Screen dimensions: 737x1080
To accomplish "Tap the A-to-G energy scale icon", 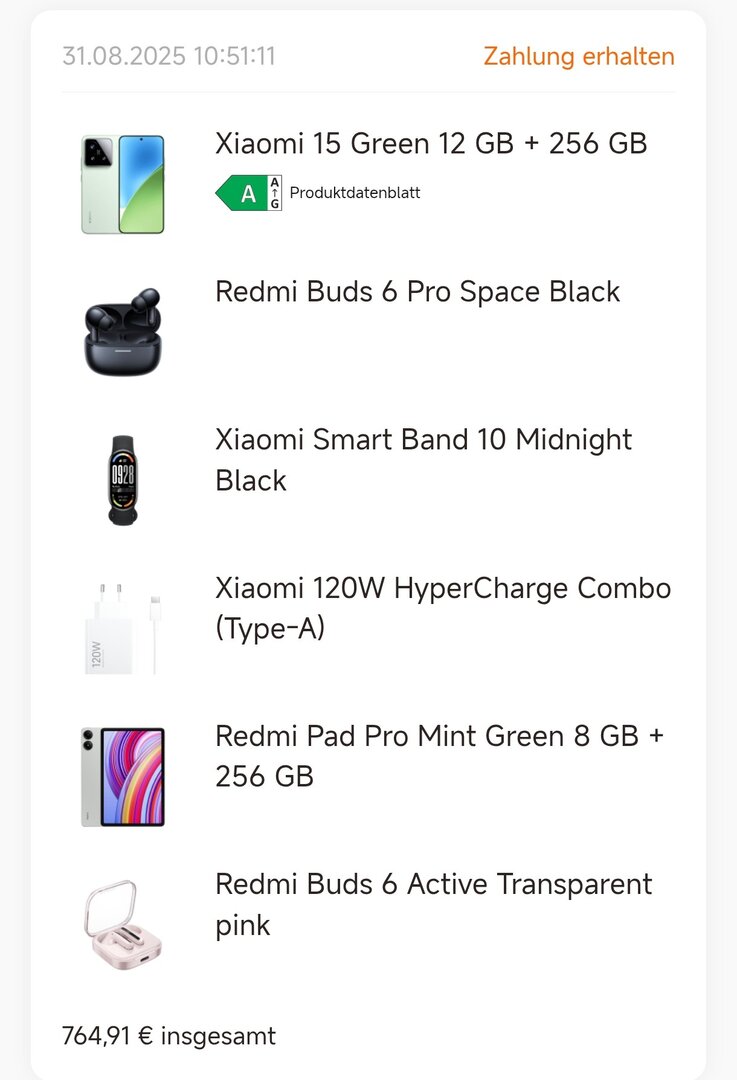I will click(275, 193).
